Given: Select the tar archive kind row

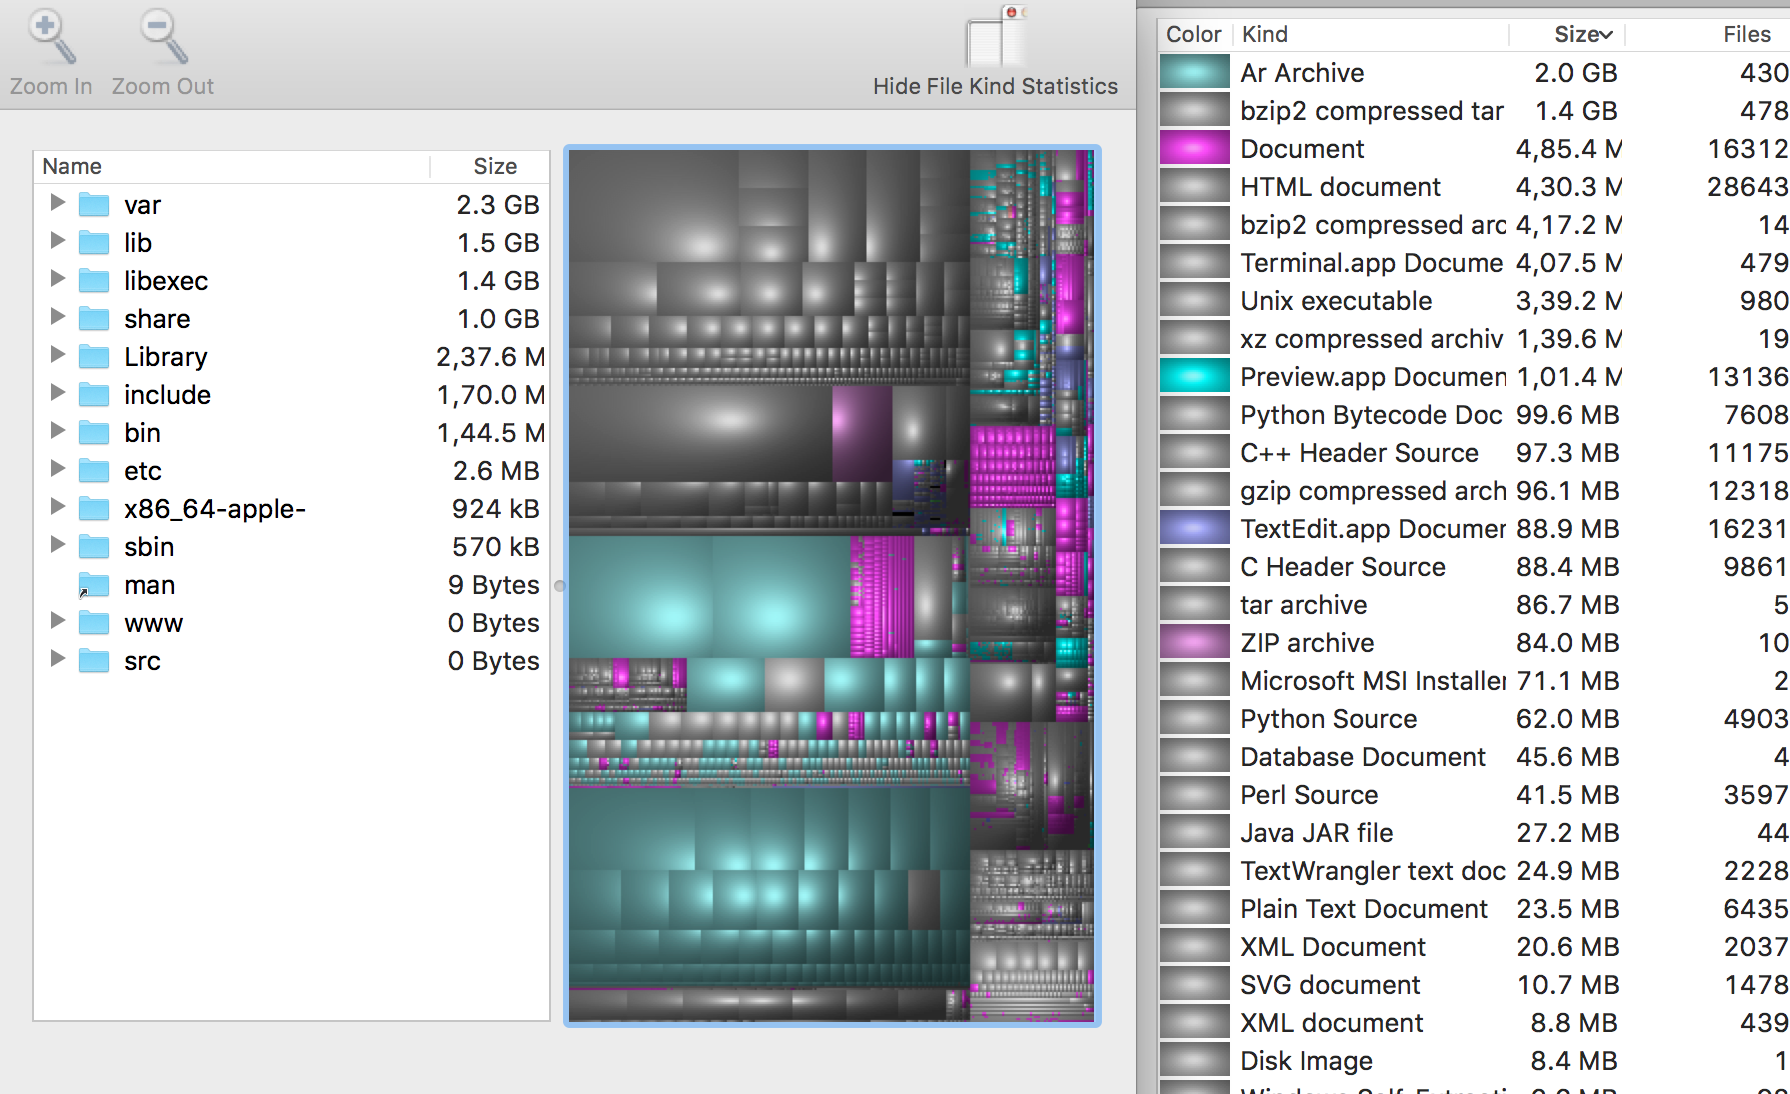Looking at the screenshot, I should (x=1474, y=604).
